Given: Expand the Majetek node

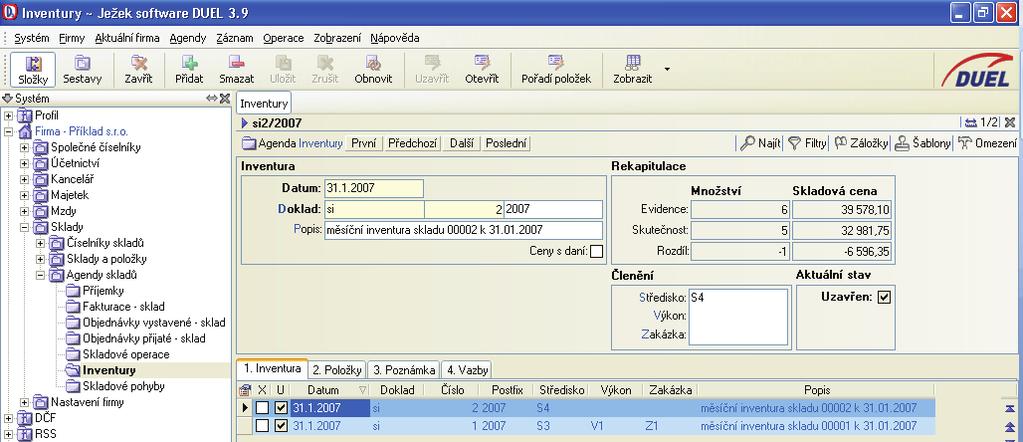Looking at the screenshot, I should click(24, 195).
